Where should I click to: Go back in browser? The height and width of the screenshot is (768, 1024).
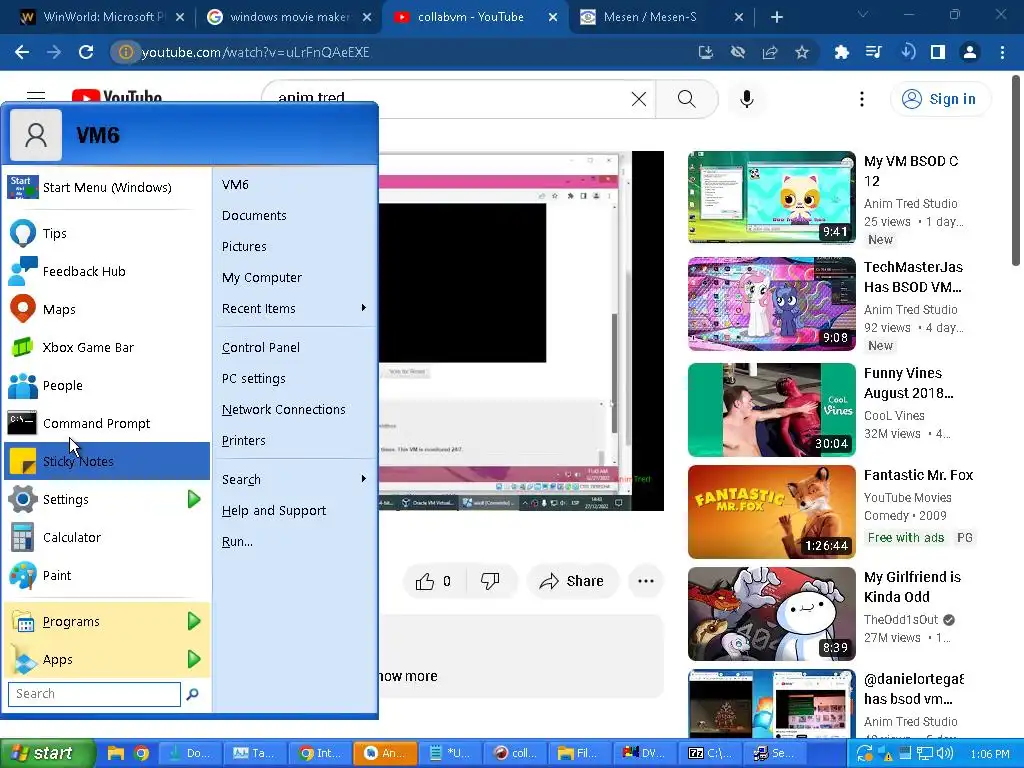(22, 52)
